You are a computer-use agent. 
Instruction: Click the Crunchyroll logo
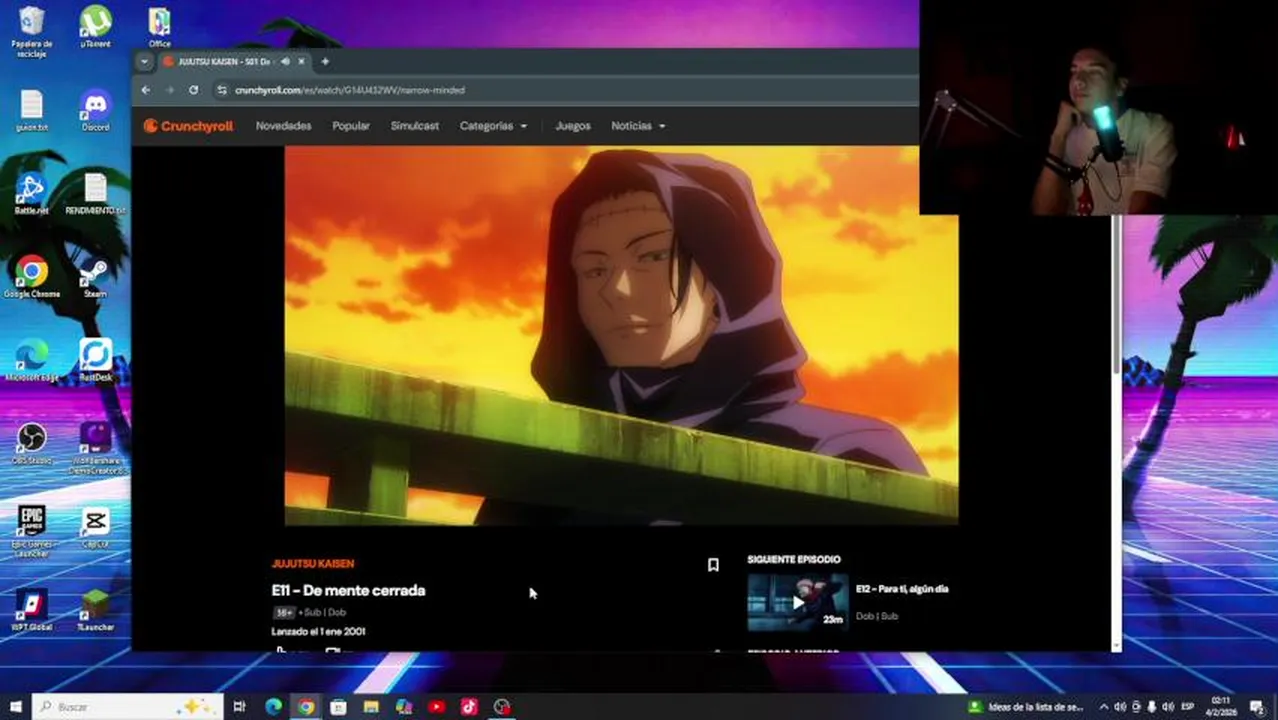click(188, 126)
